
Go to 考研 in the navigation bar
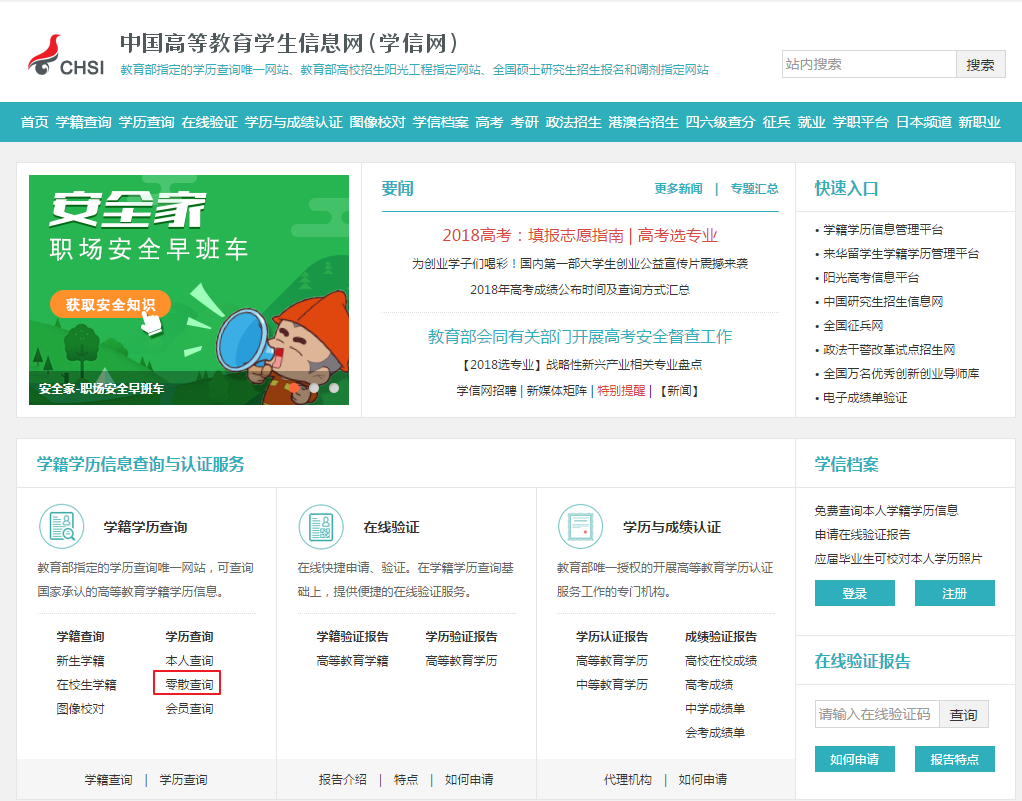[524, 122]
